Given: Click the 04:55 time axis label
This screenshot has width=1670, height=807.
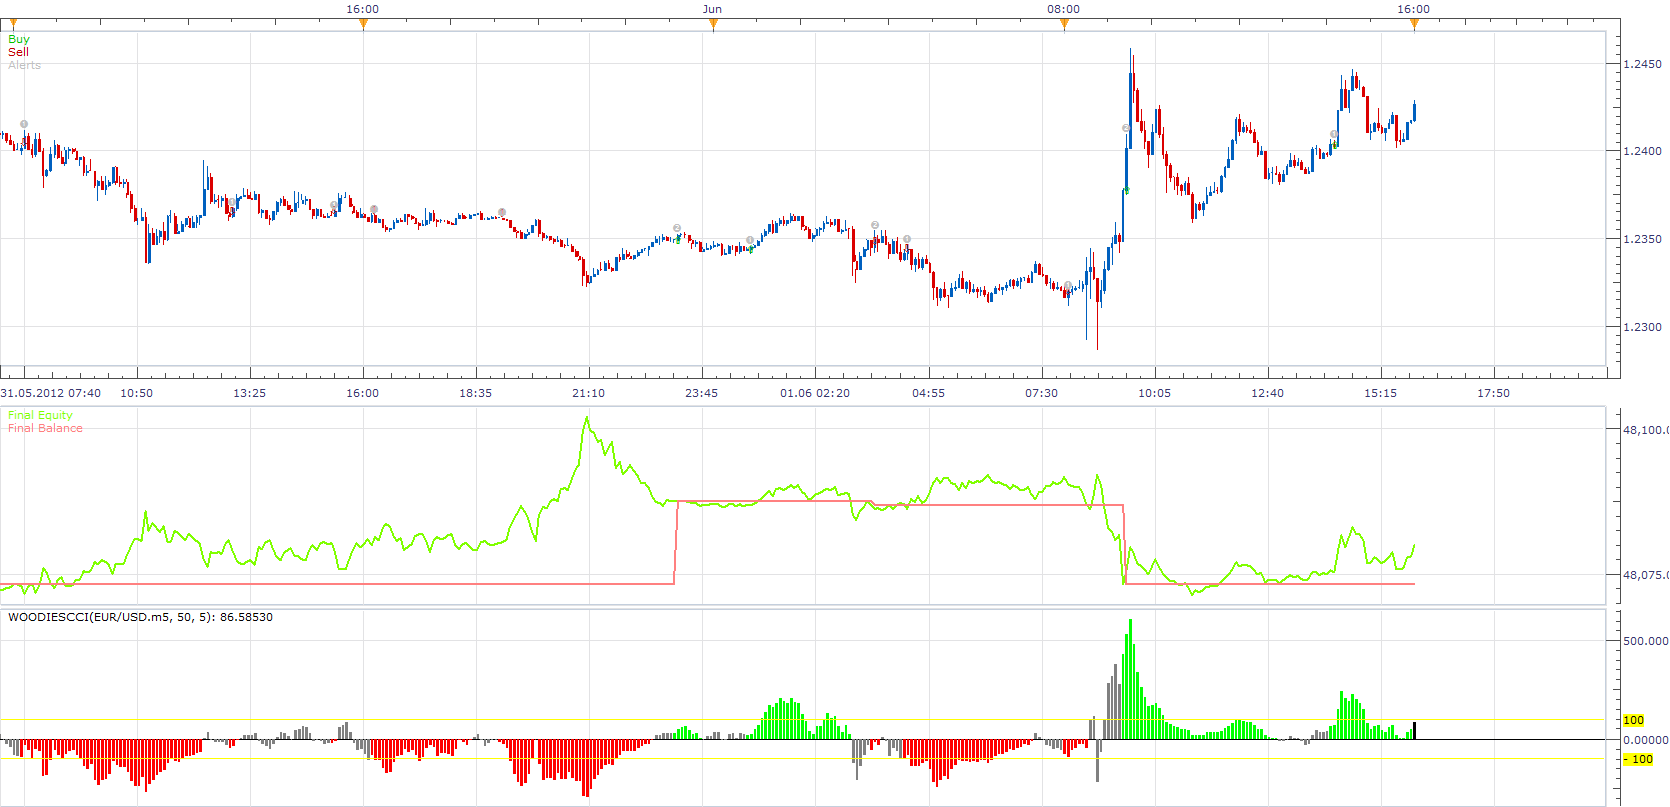Looking at the screenshot, I should pos(929,393).
